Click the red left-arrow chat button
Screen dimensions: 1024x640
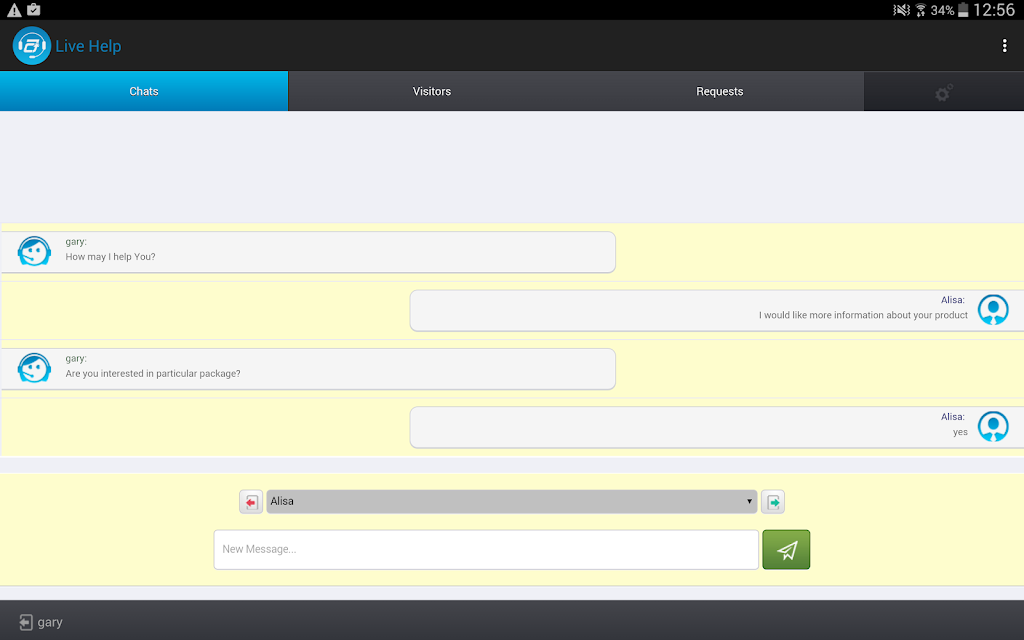point(251,502)
